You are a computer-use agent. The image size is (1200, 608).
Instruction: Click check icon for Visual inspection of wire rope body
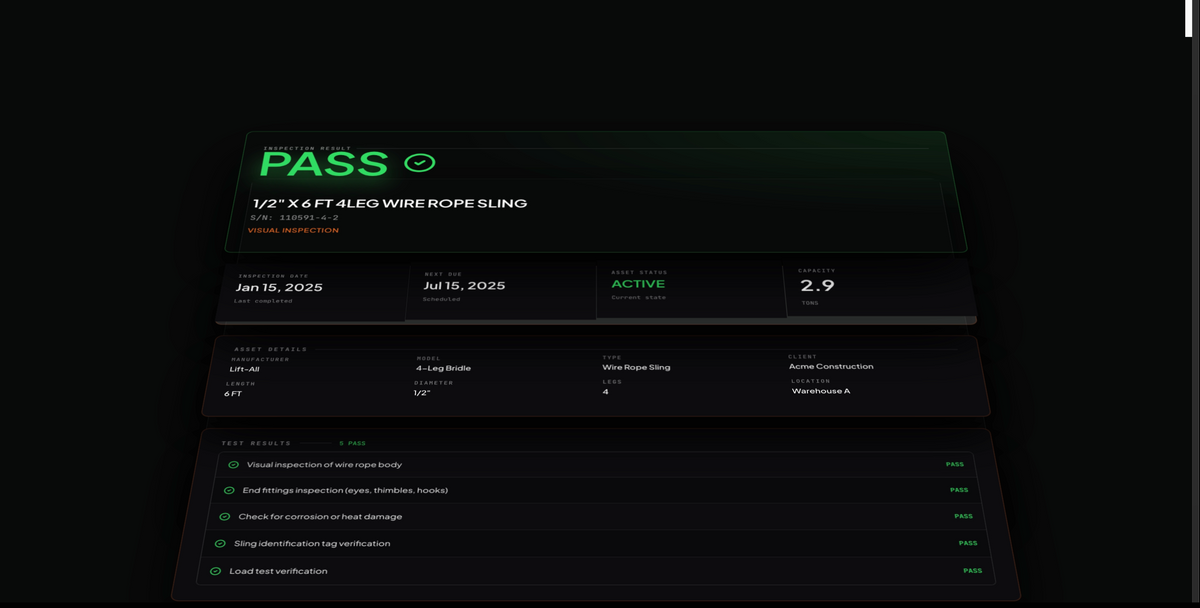click(x=233, y=465)
